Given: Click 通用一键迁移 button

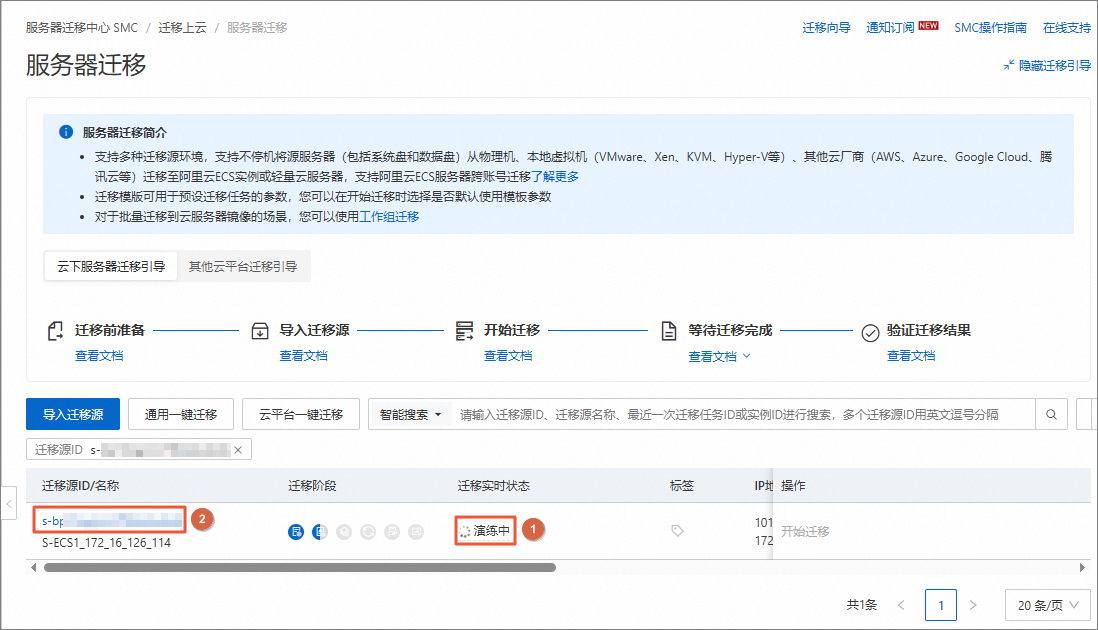Looking at the screenshot, I should point(181,414).
